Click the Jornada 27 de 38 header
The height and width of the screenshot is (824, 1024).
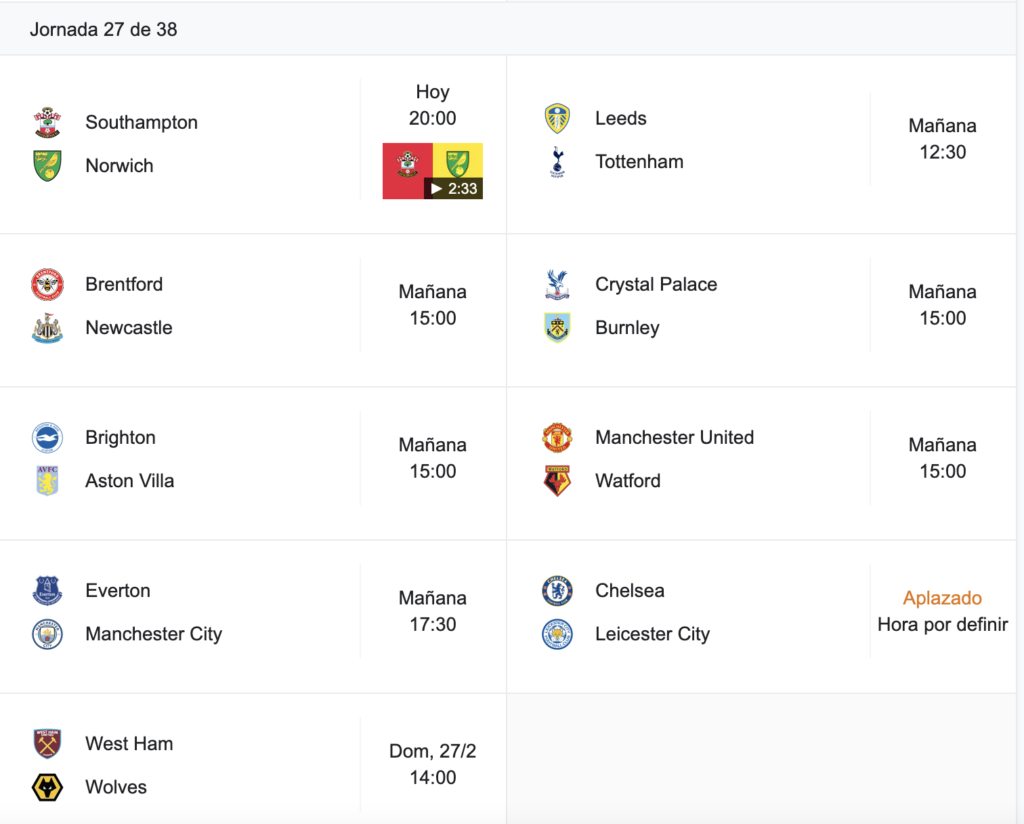point(103,29)
